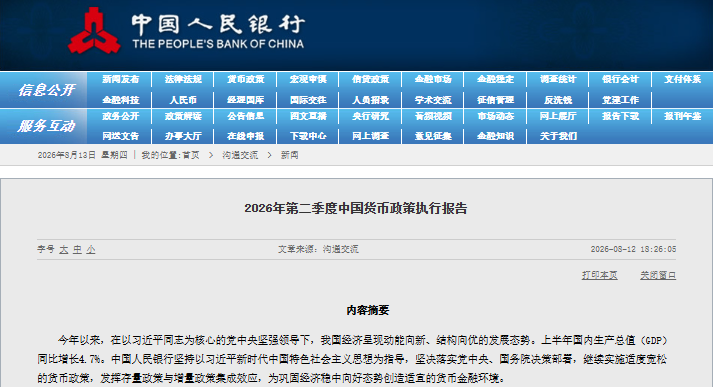716x387 pixels.
Task: Go to 首页 in the breadcrumb
Action: (x=191, y=155)
